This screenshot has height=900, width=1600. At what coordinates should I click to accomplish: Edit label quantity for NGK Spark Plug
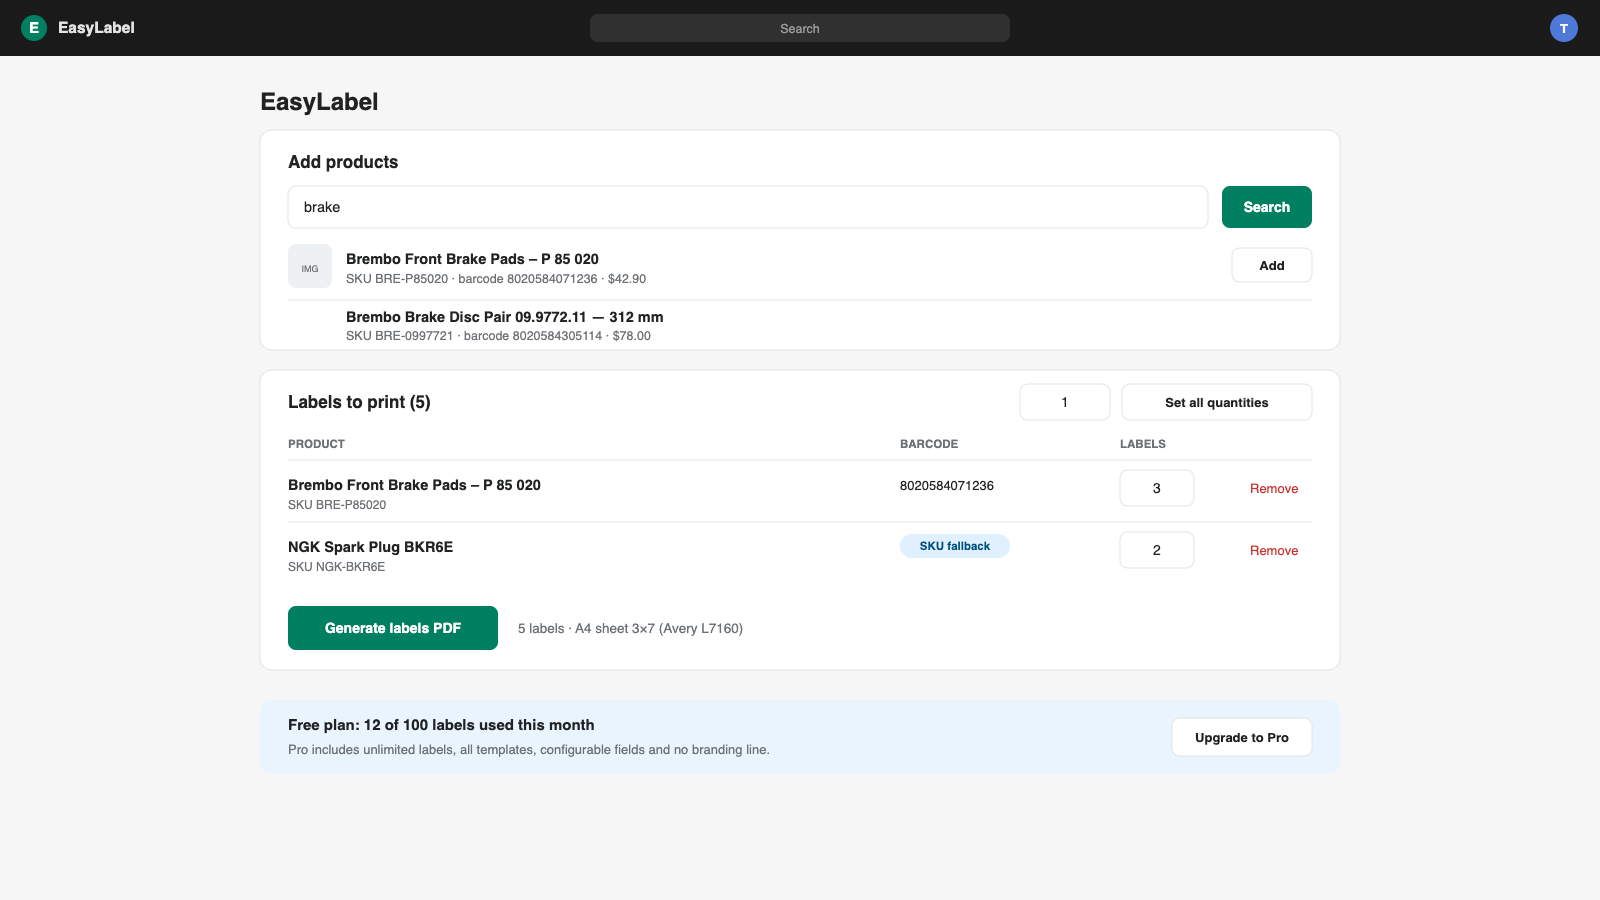tap(1157, 550)
